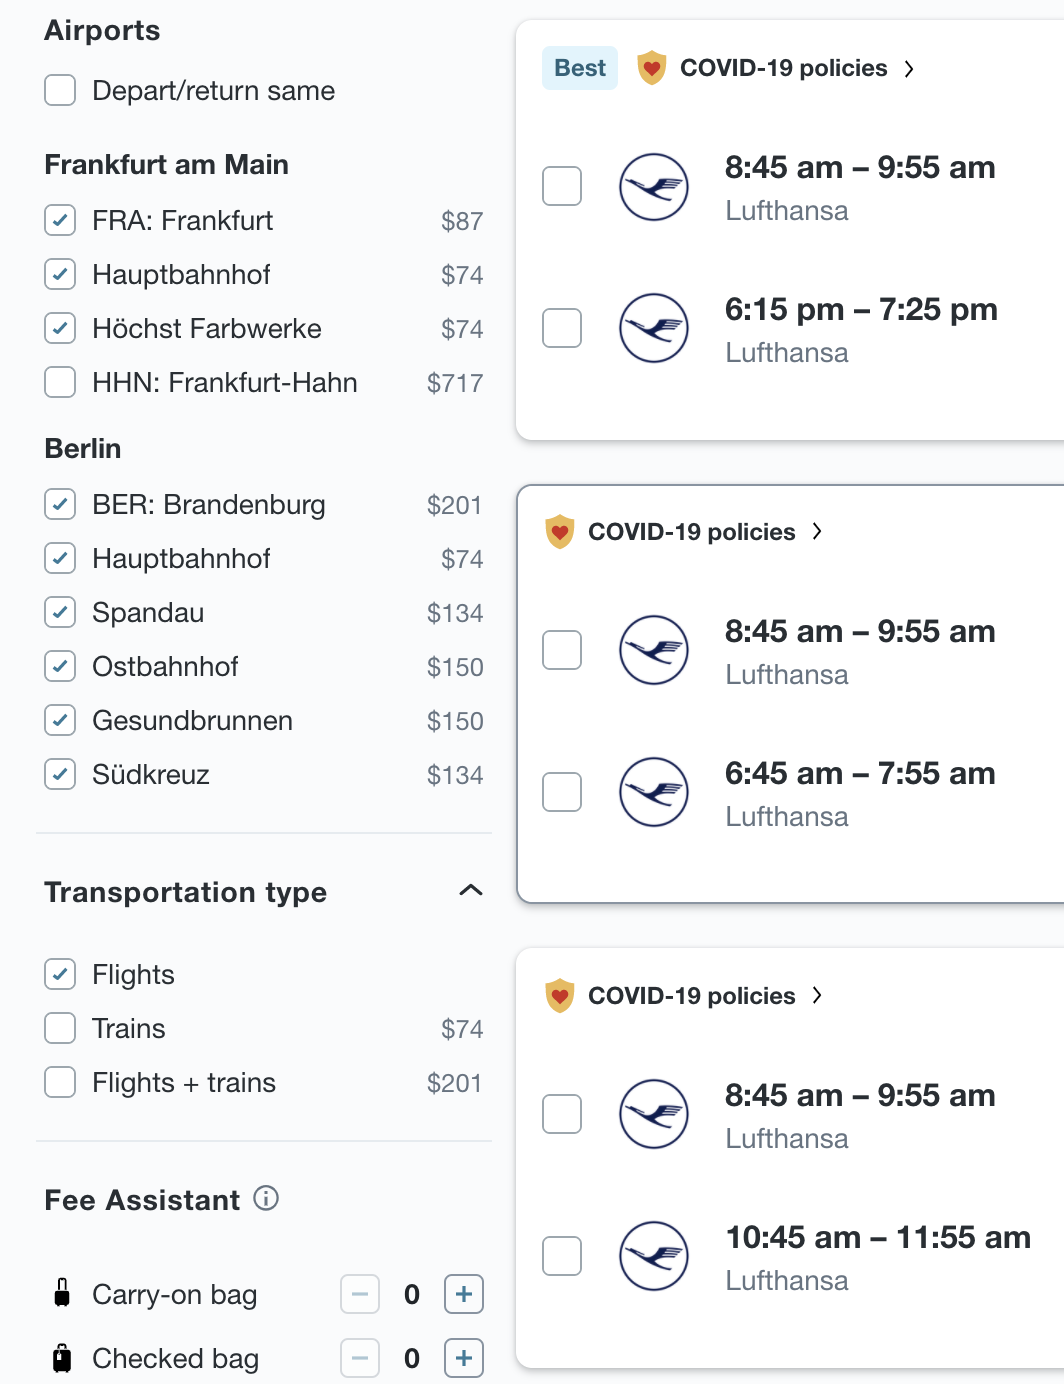The image size is (1064, 1384).
Task: Click the COVID-19 shield icon beside Best badge
Action: point(652,68)
